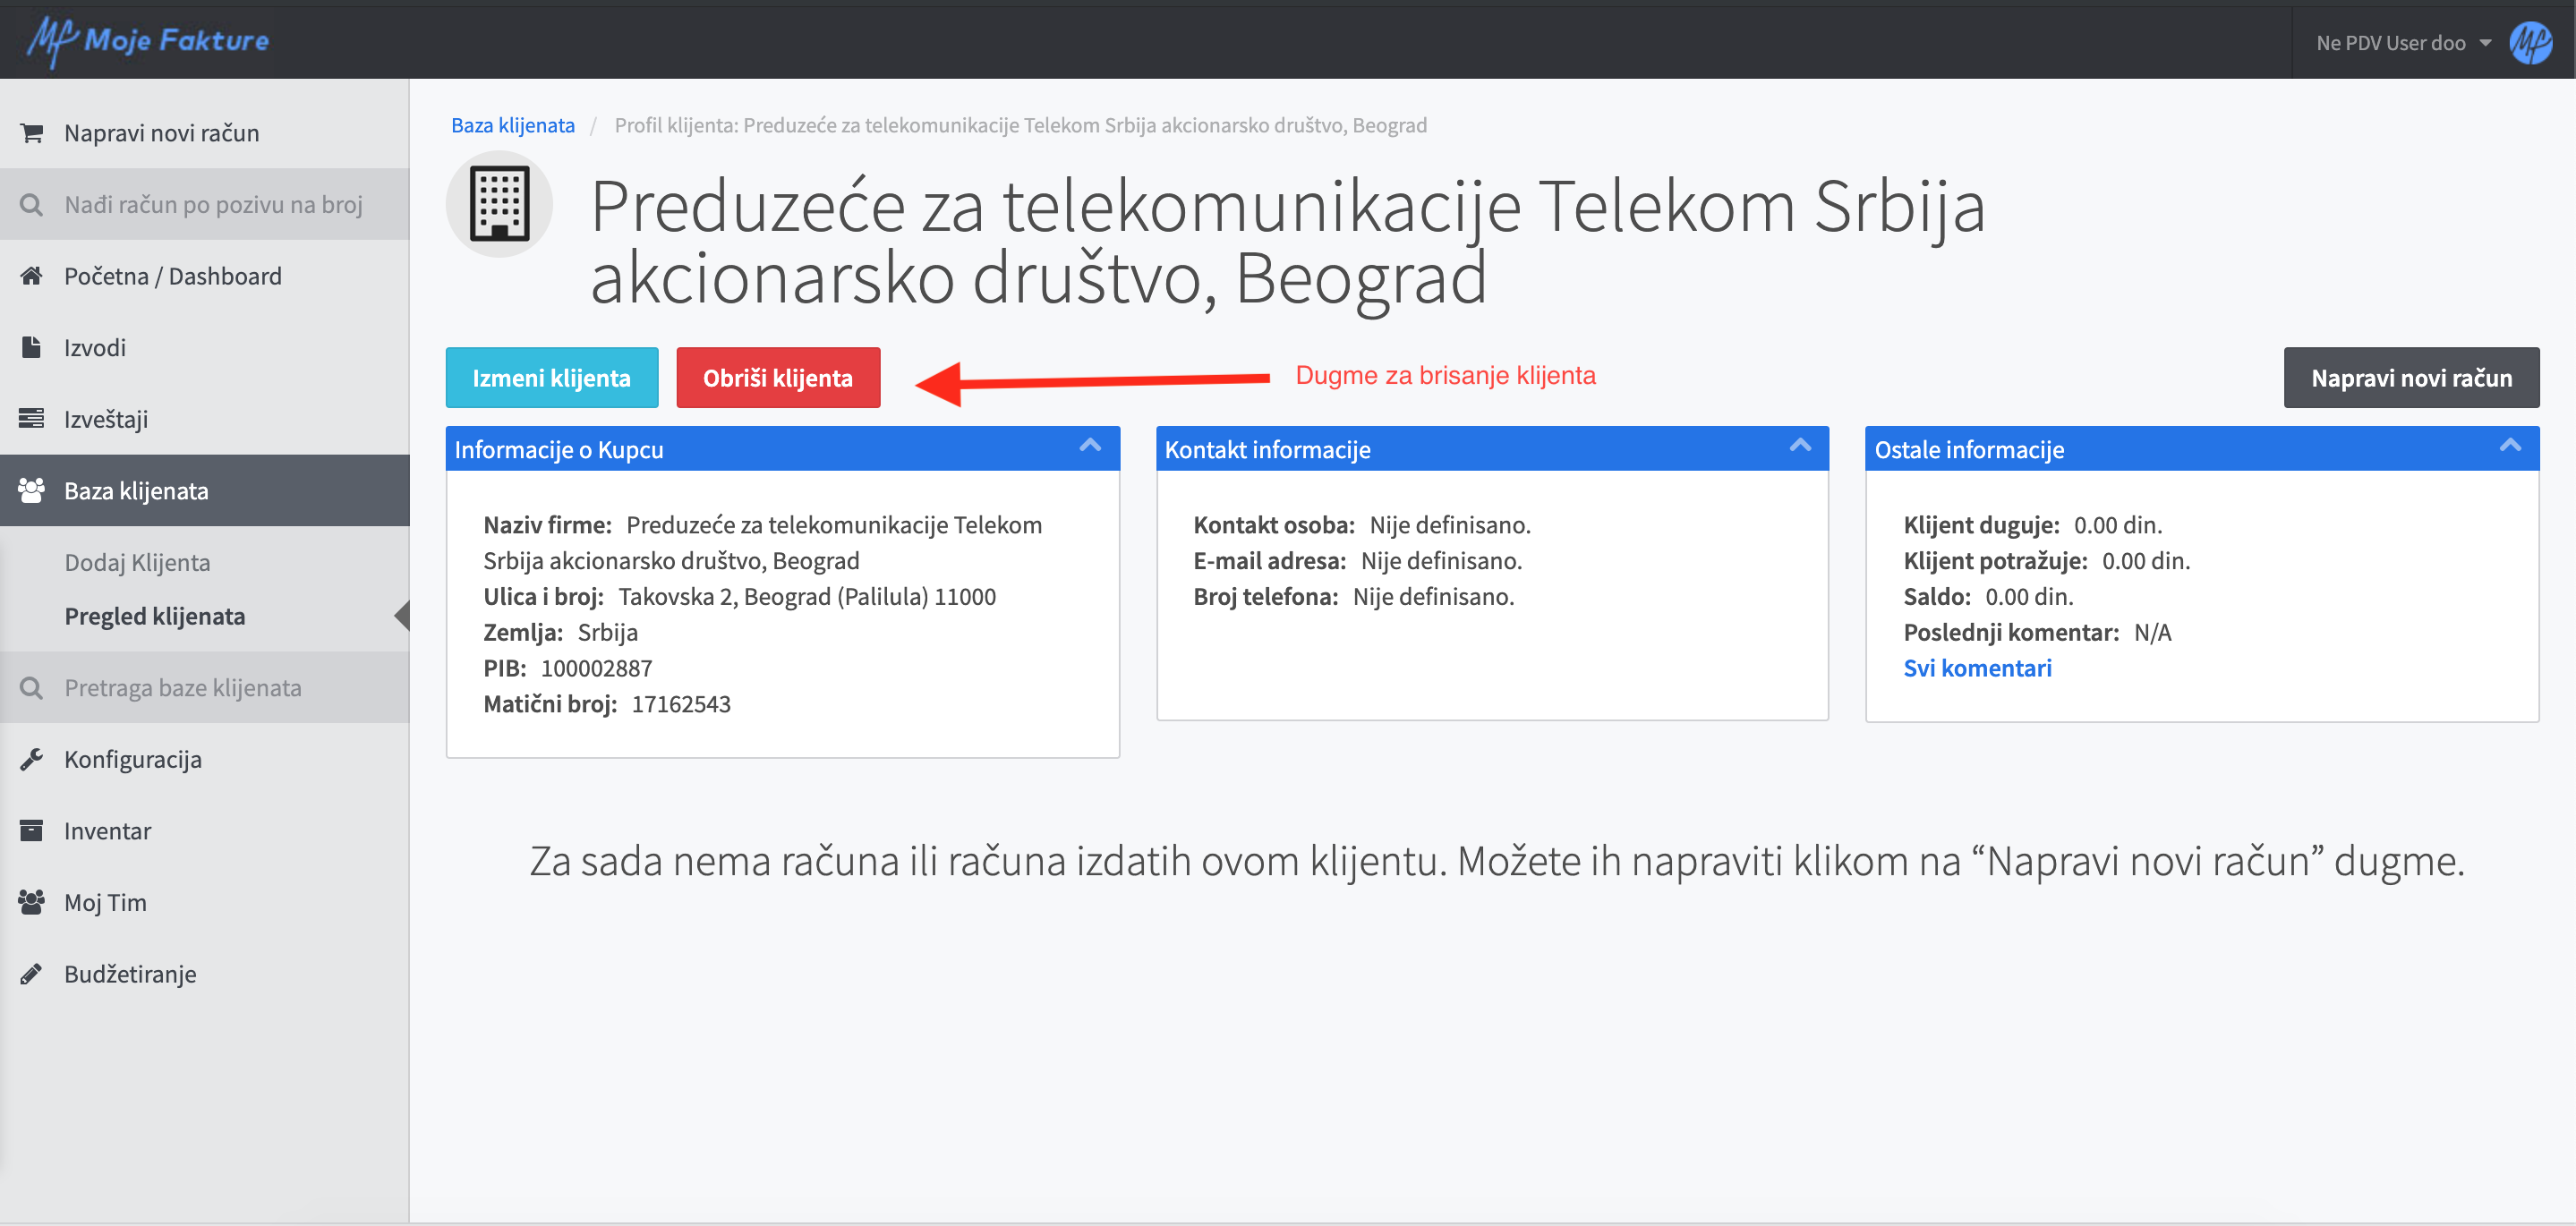Click the E-mail adresa Nije definisano value
This screenshot has width=2576, height=1226.
[1441, 561]
